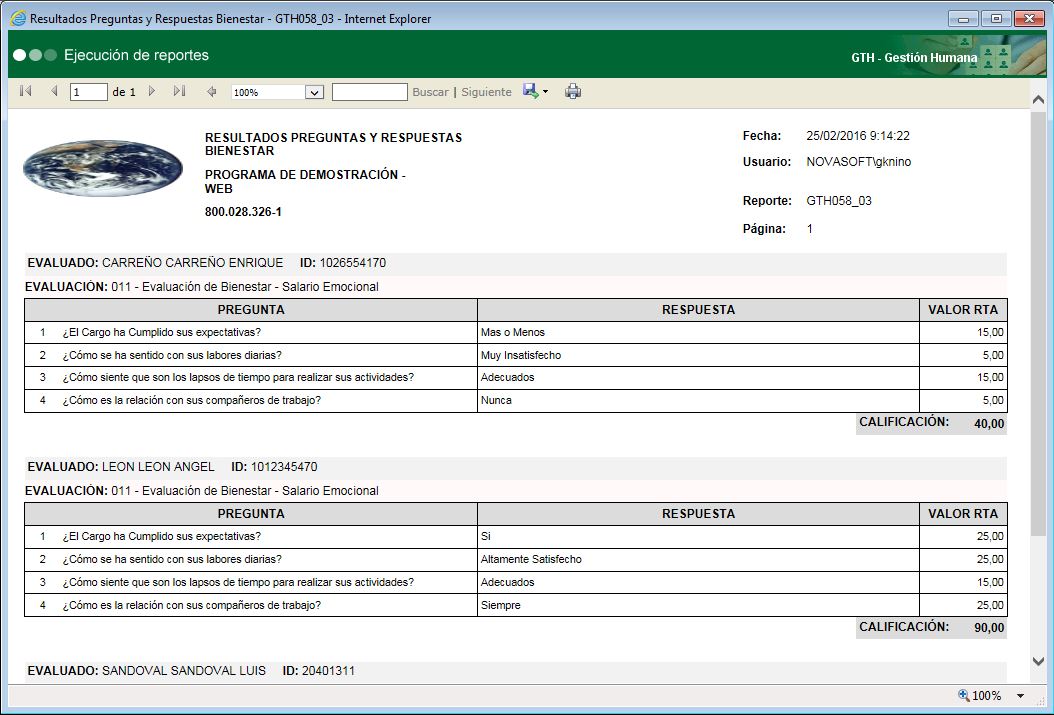Click the 'de 1' total pages text
Viewport: 1054px width, 715px height.
(124, 92)
